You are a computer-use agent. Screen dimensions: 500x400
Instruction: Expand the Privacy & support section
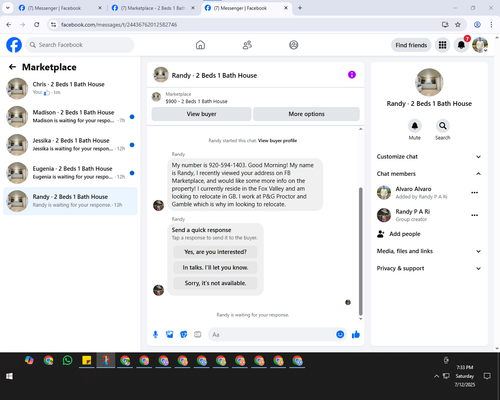pos(429,268)
